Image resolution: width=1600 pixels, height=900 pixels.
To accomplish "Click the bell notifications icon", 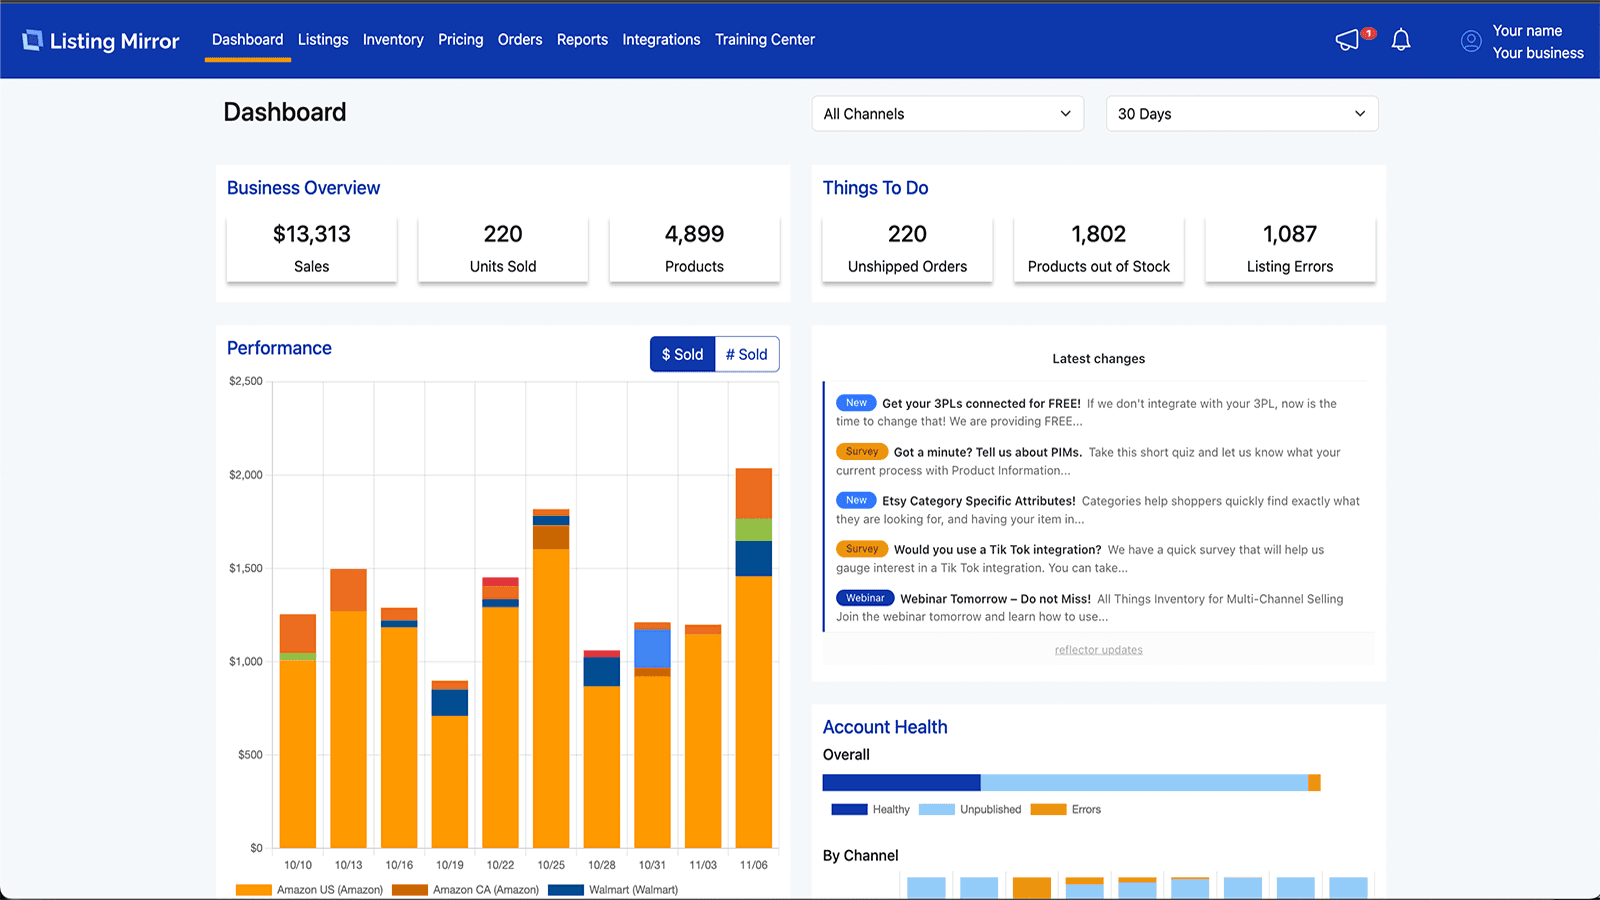I will 1400,40.
